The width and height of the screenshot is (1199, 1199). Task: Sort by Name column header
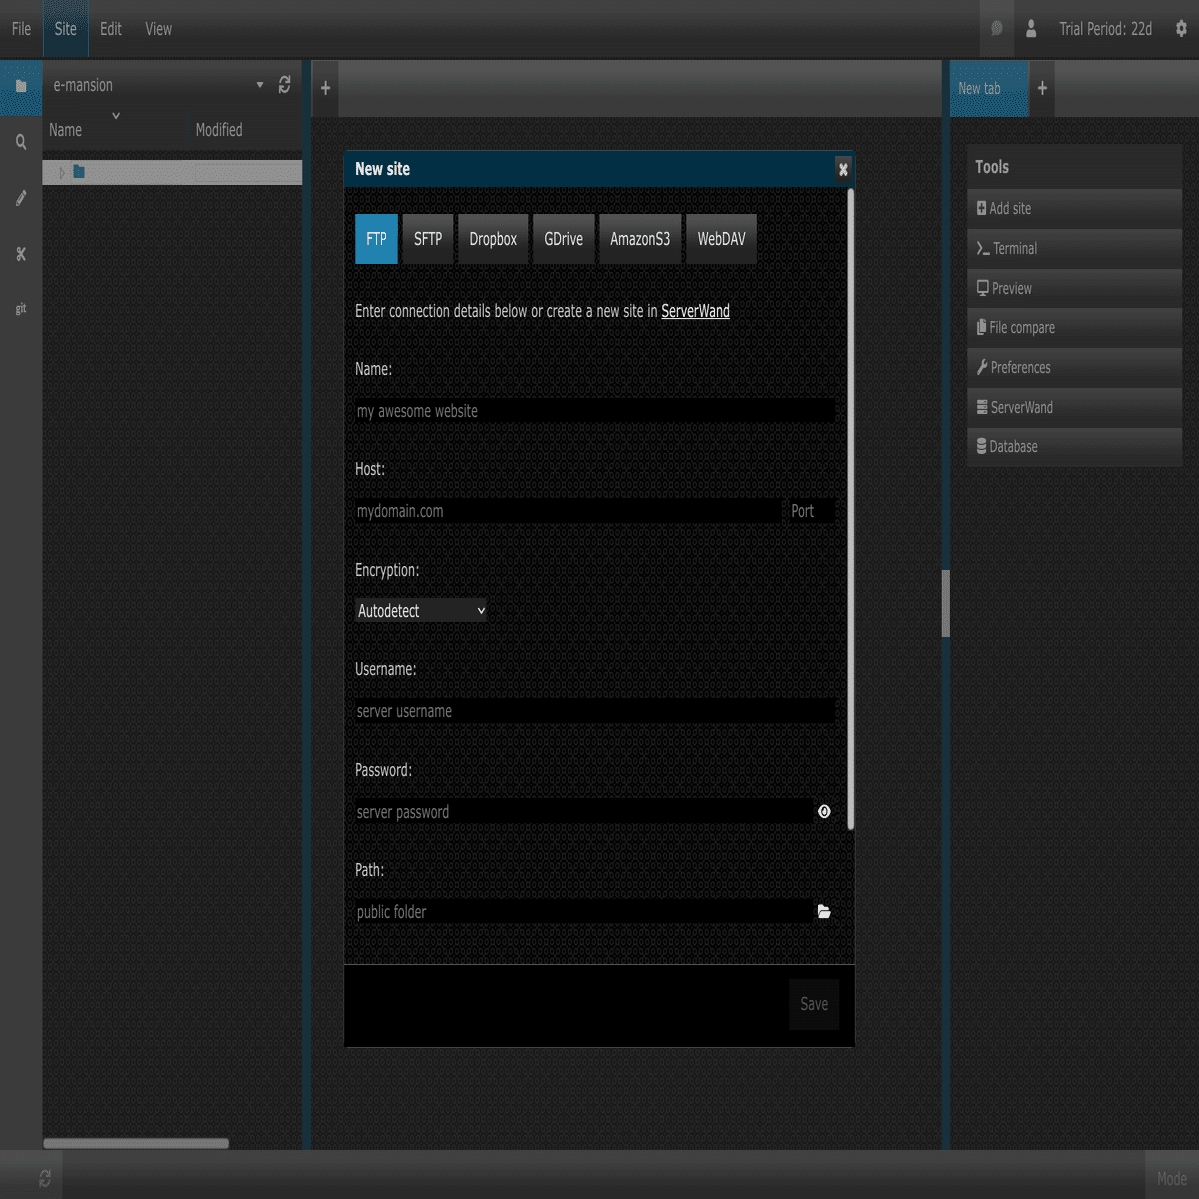(66, 130)
